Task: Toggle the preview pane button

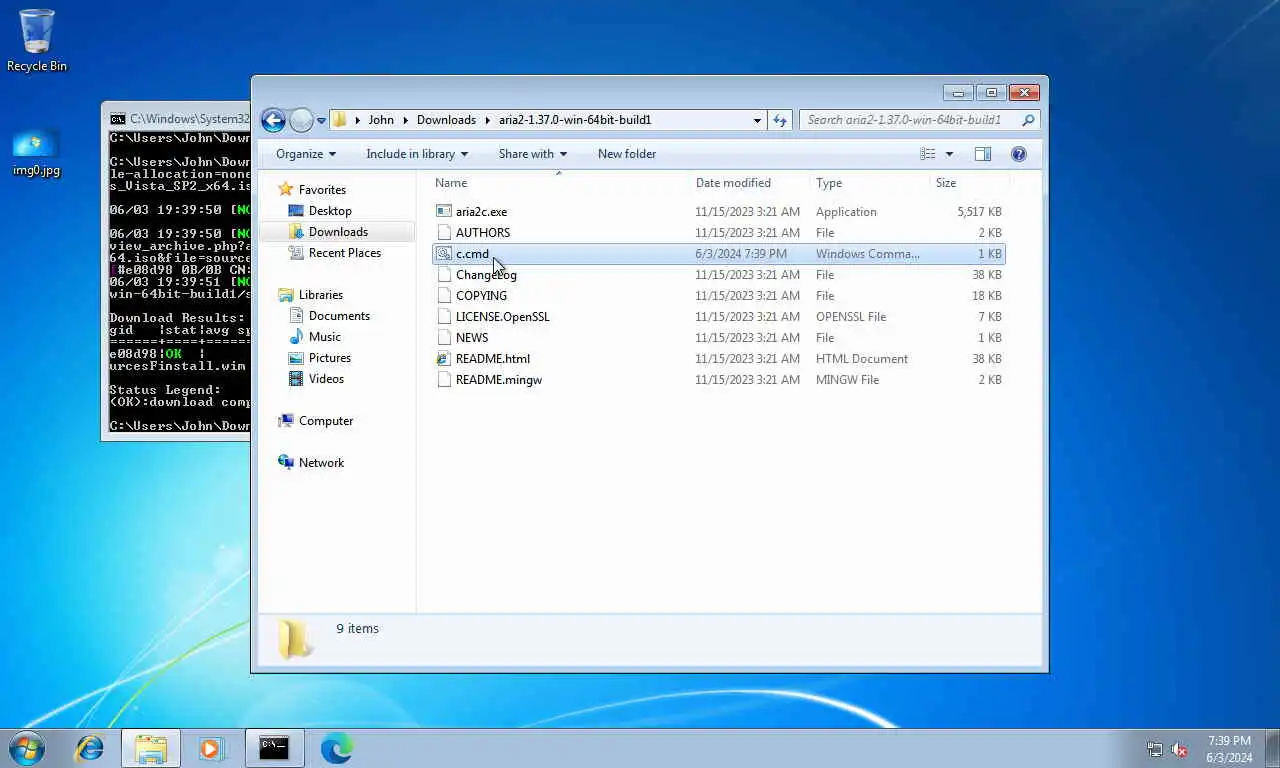Action: pos(983,154)
